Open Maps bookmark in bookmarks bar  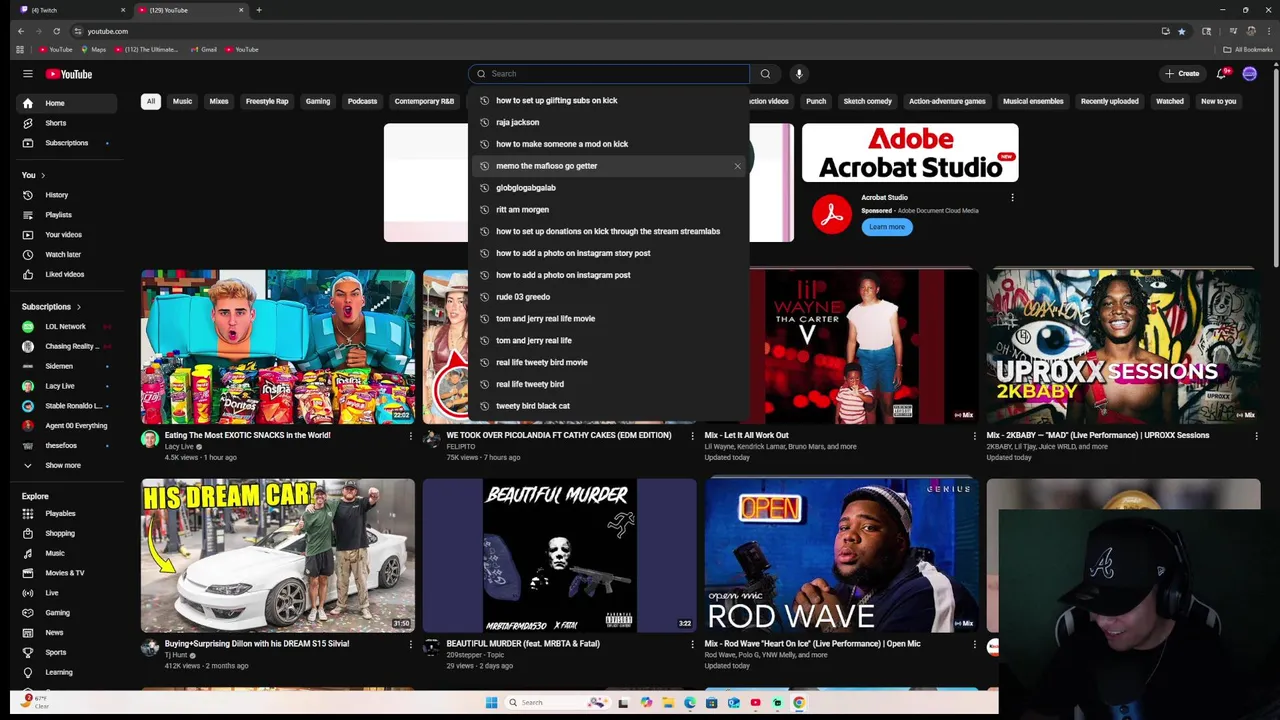point(94,49)
